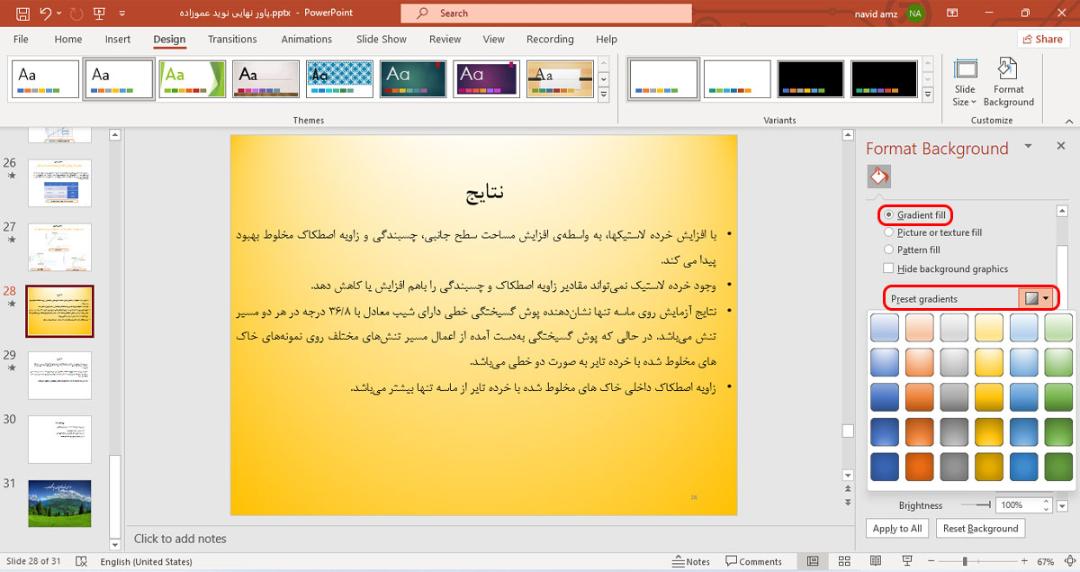Start Slide Show from status bar icon
The height and width of the screenshot is (572, 1080).
click(x=907, y=561)
